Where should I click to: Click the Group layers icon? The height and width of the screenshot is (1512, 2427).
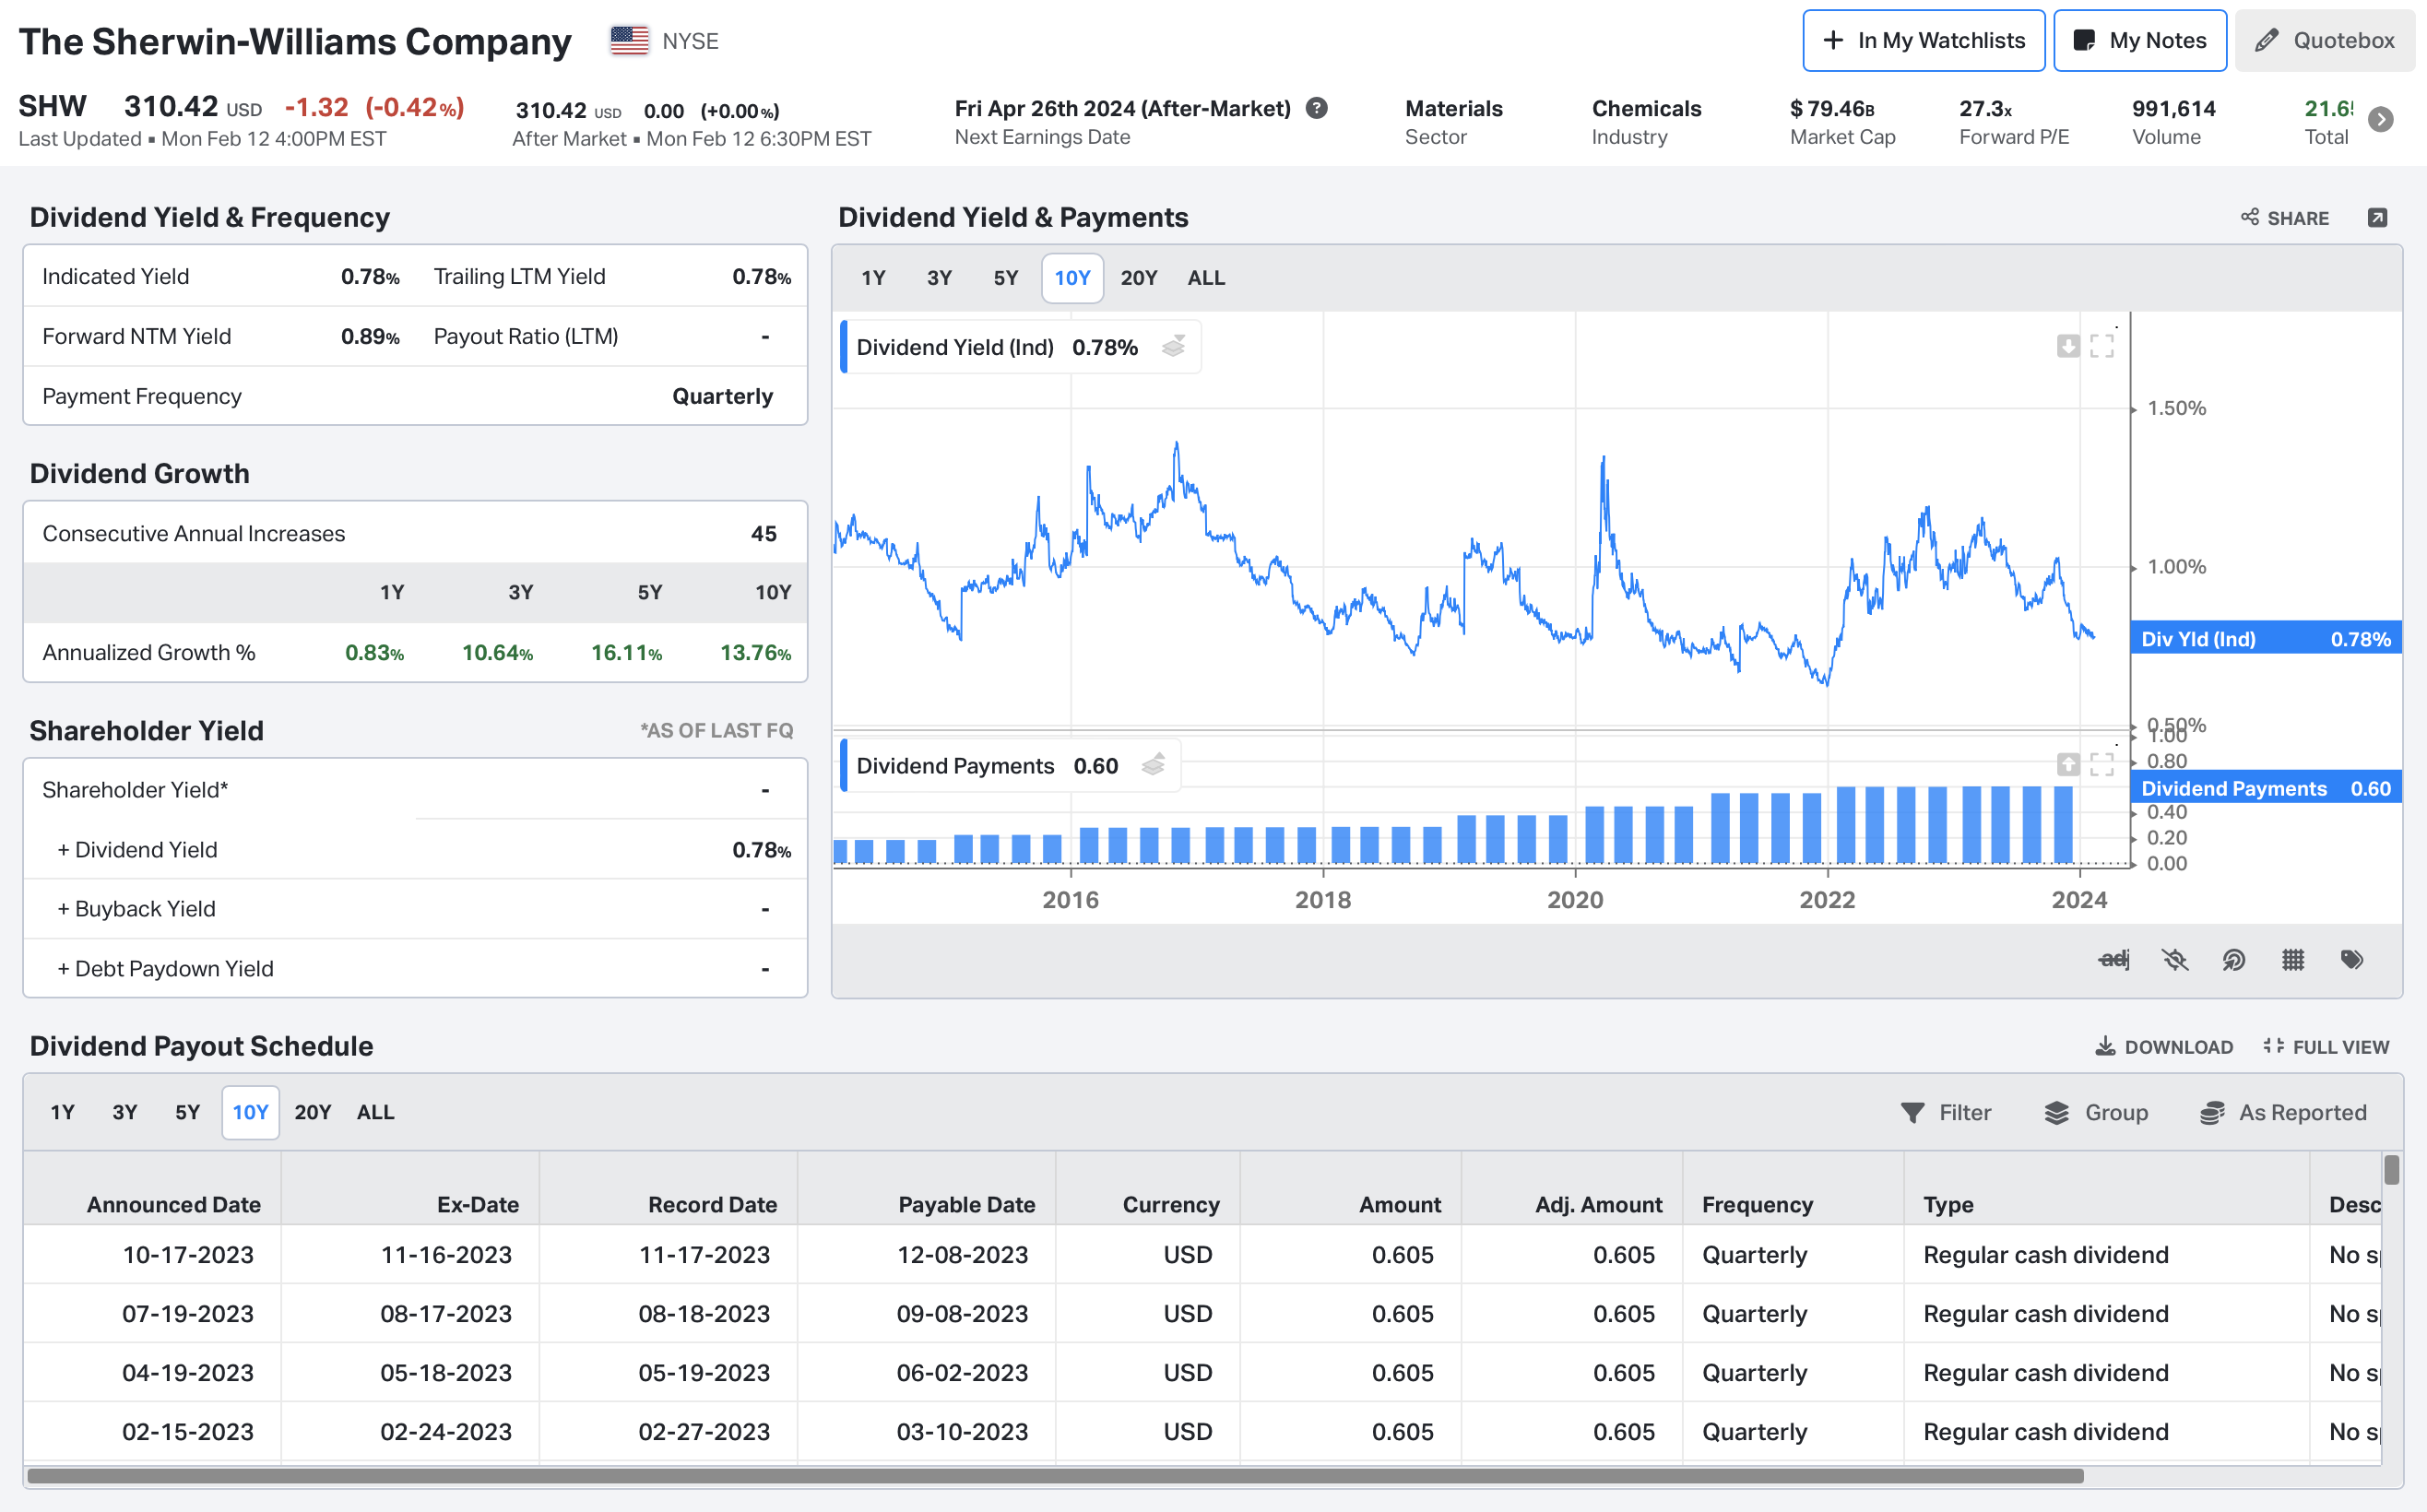click(x=2056, y=1113)
